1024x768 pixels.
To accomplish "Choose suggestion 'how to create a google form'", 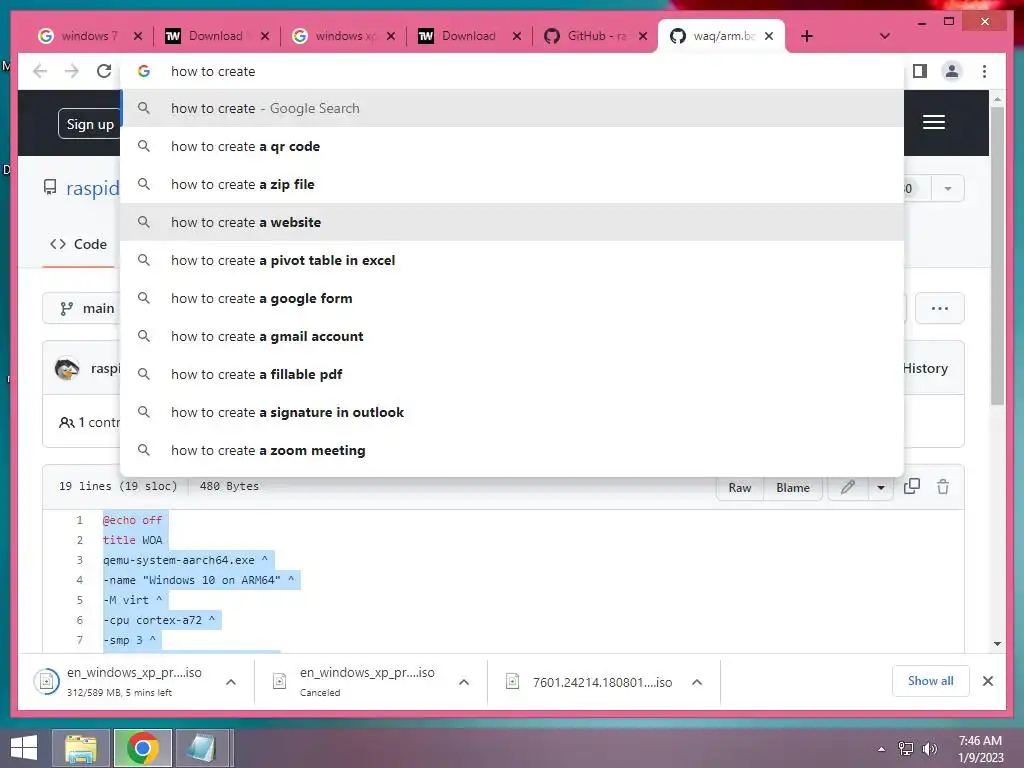I will [x=512, y=298].
